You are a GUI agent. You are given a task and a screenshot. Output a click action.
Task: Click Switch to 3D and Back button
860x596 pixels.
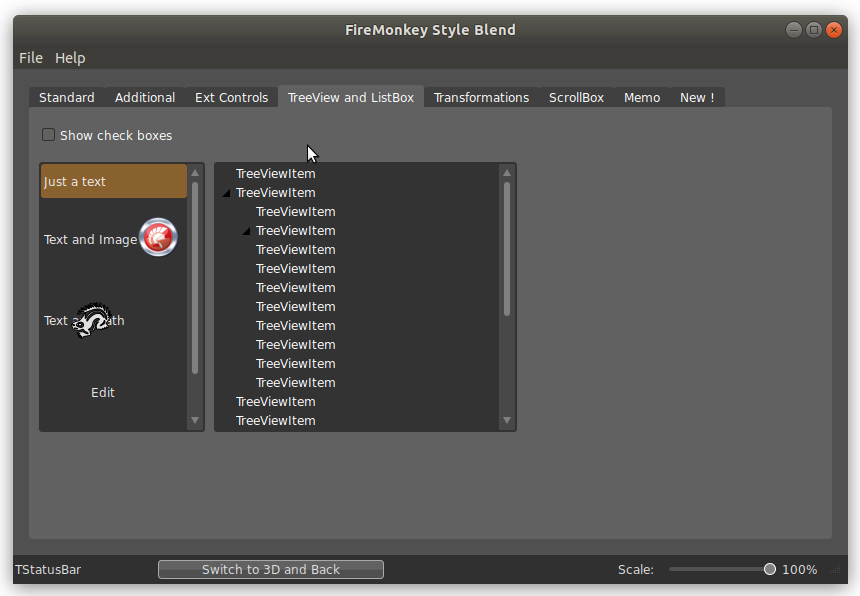coord(271,570)
